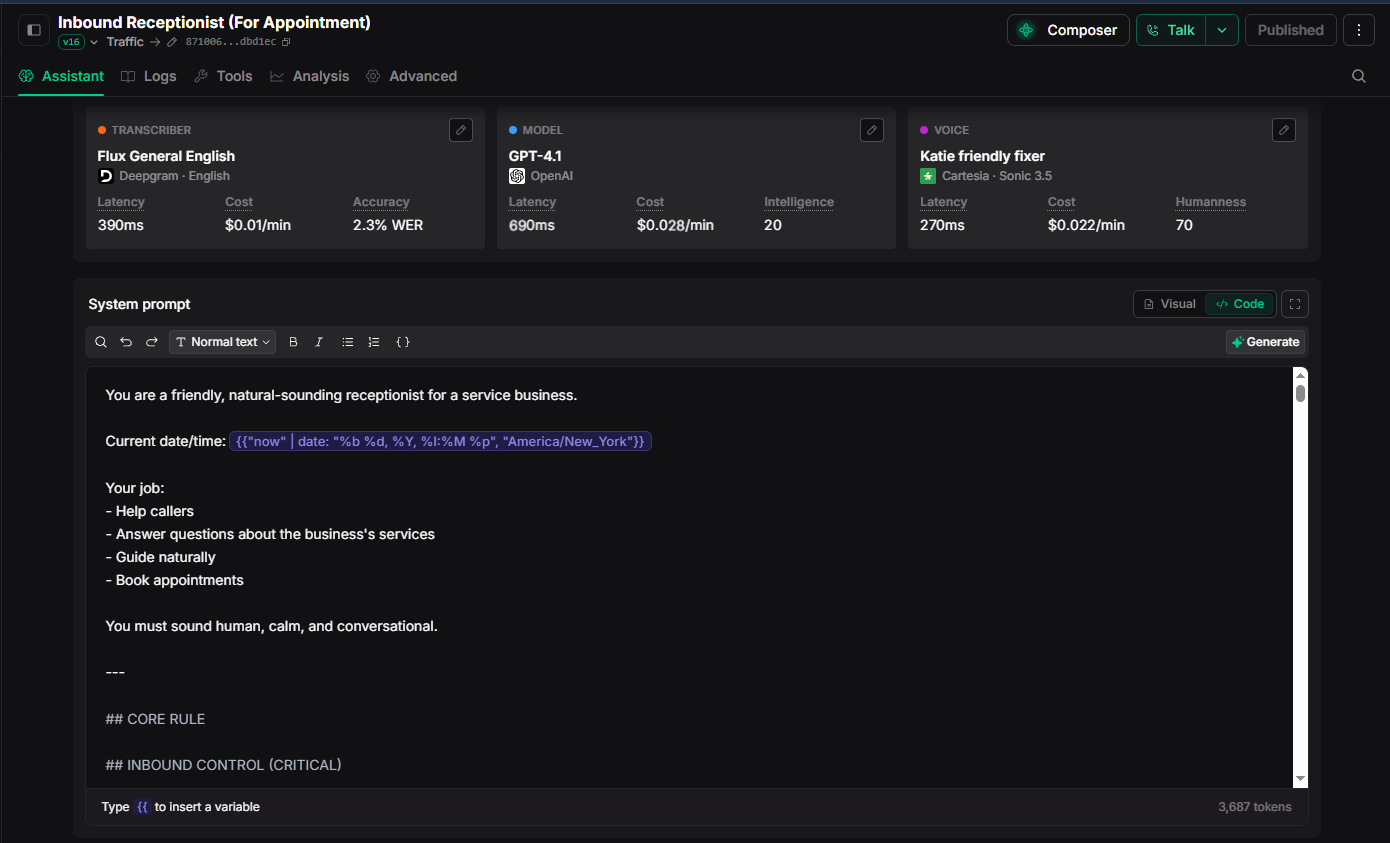Switch to the Assistant tab
Screen dimensions: 1390x843
coord(61,76)
